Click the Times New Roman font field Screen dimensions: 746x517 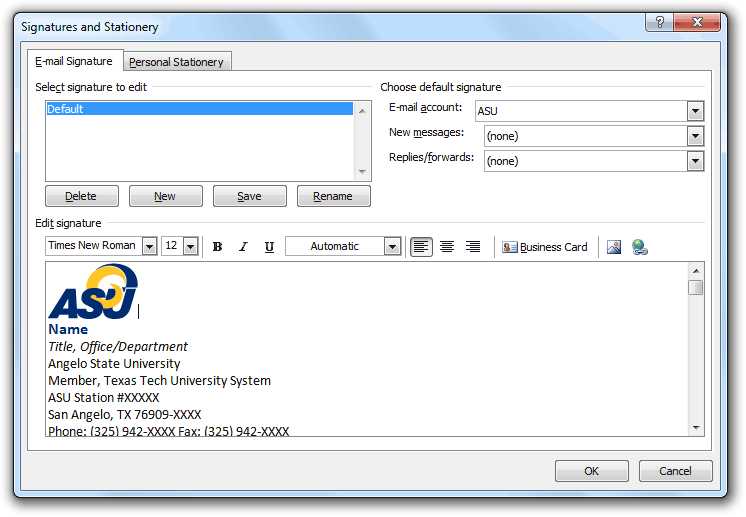pyautogui.click(x=94, y=246)
